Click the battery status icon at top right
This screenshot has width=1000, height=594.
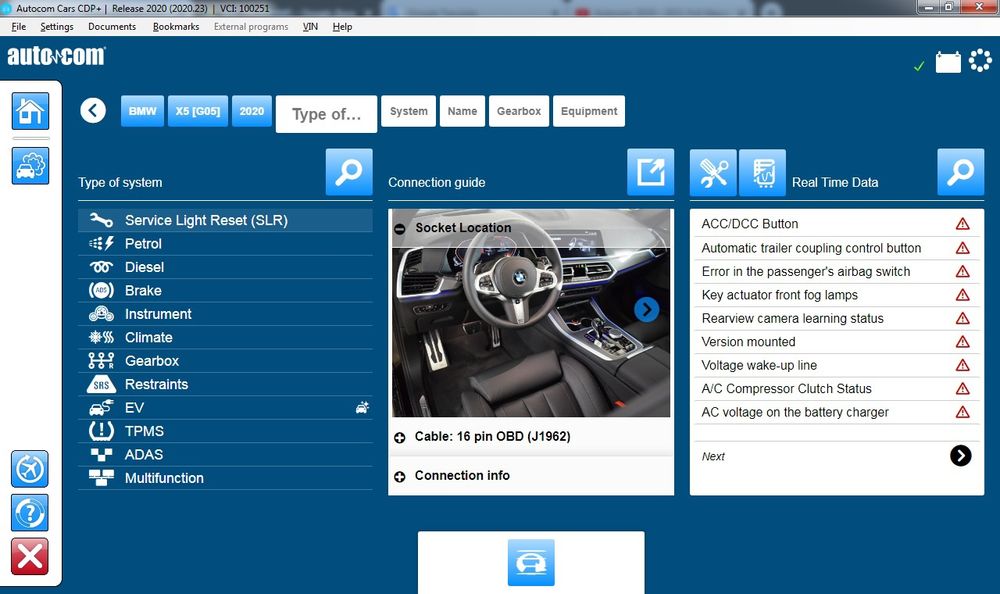point(948,63)
